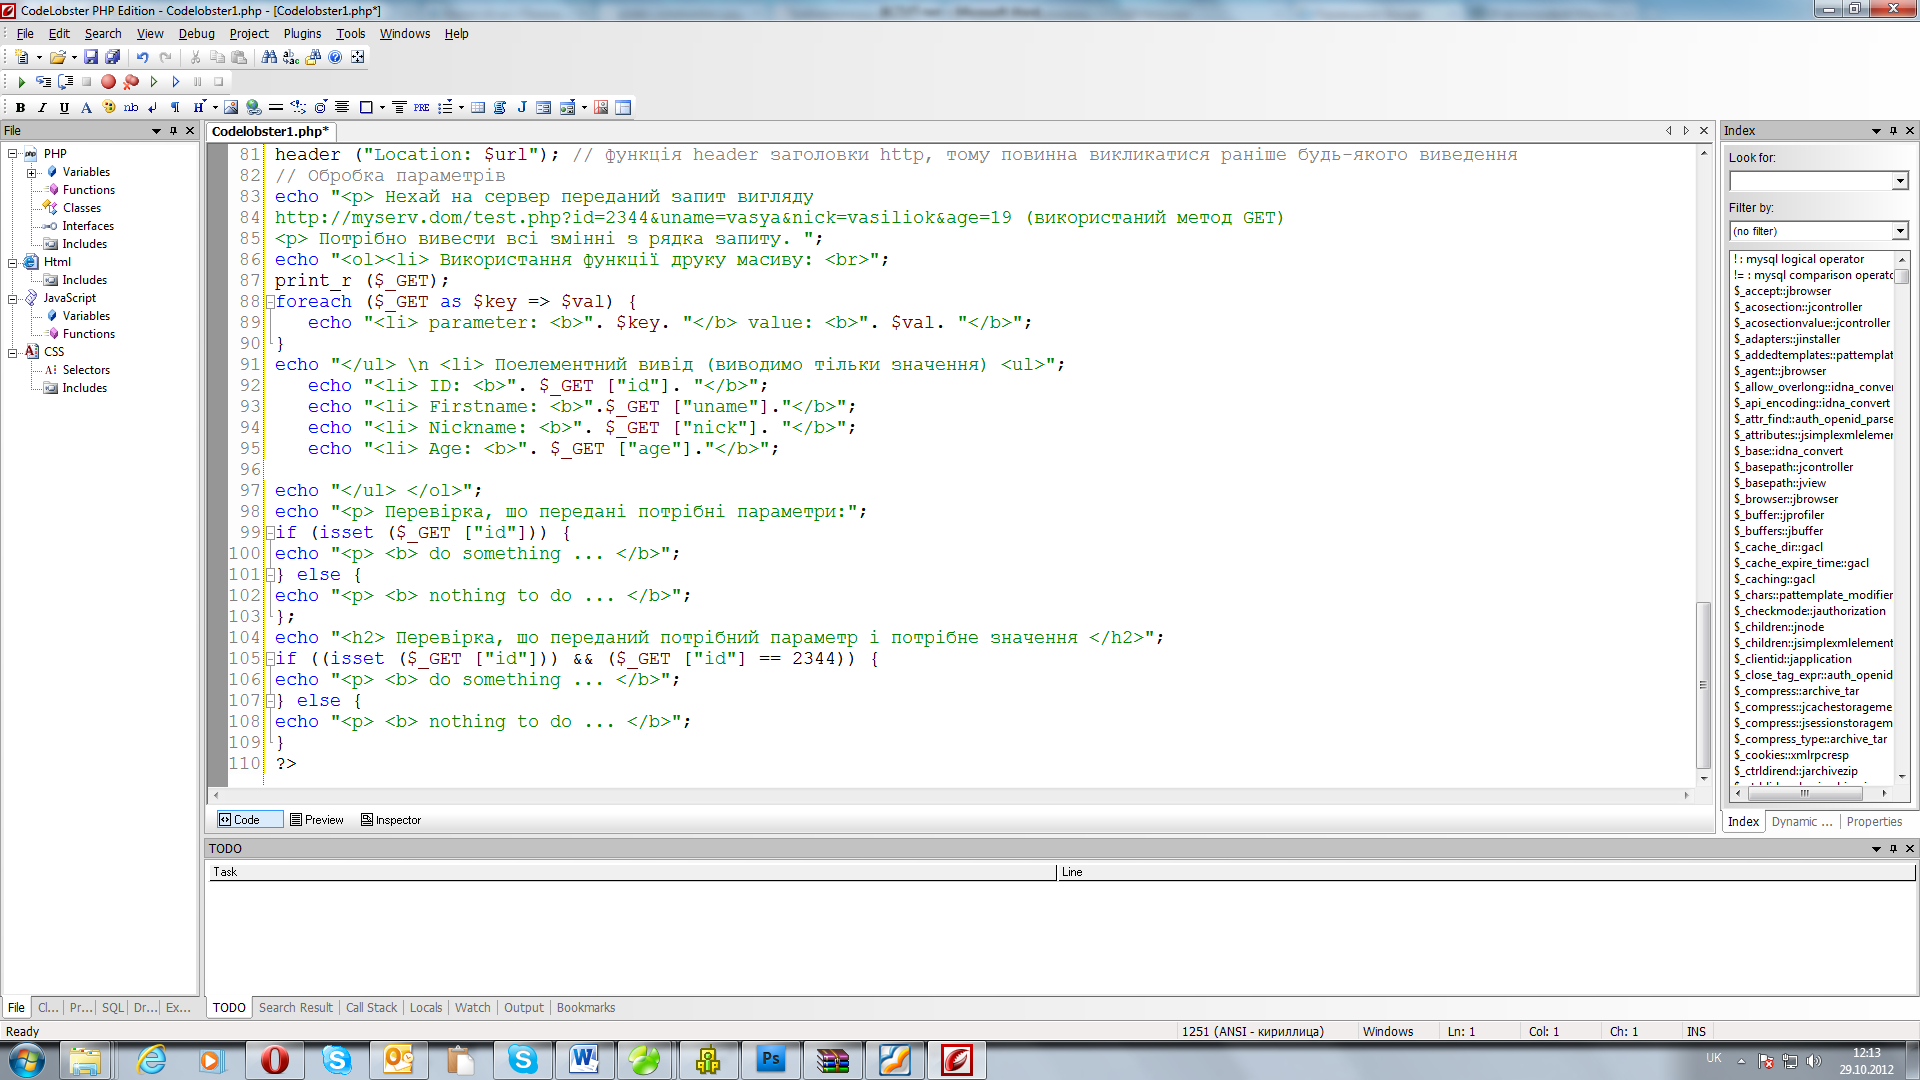The image size is (1920, 1080).
Task: Insert hyperlink globe icon
Action: click(x=254, y=107)
